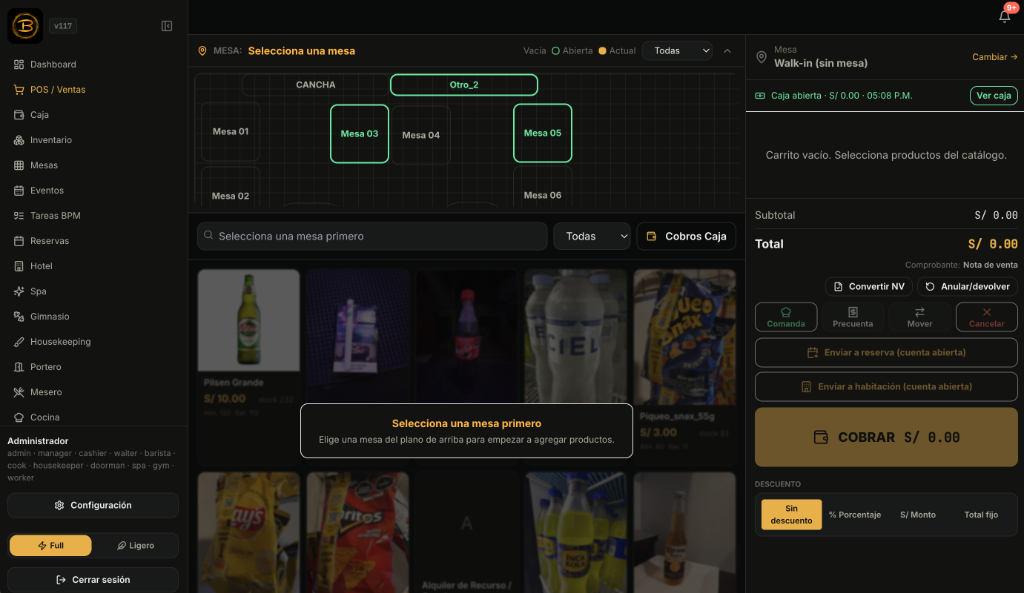The image size is (1024, 593).
Task: Select CANCHA zone tab
Action: click(x=315, y=85)
